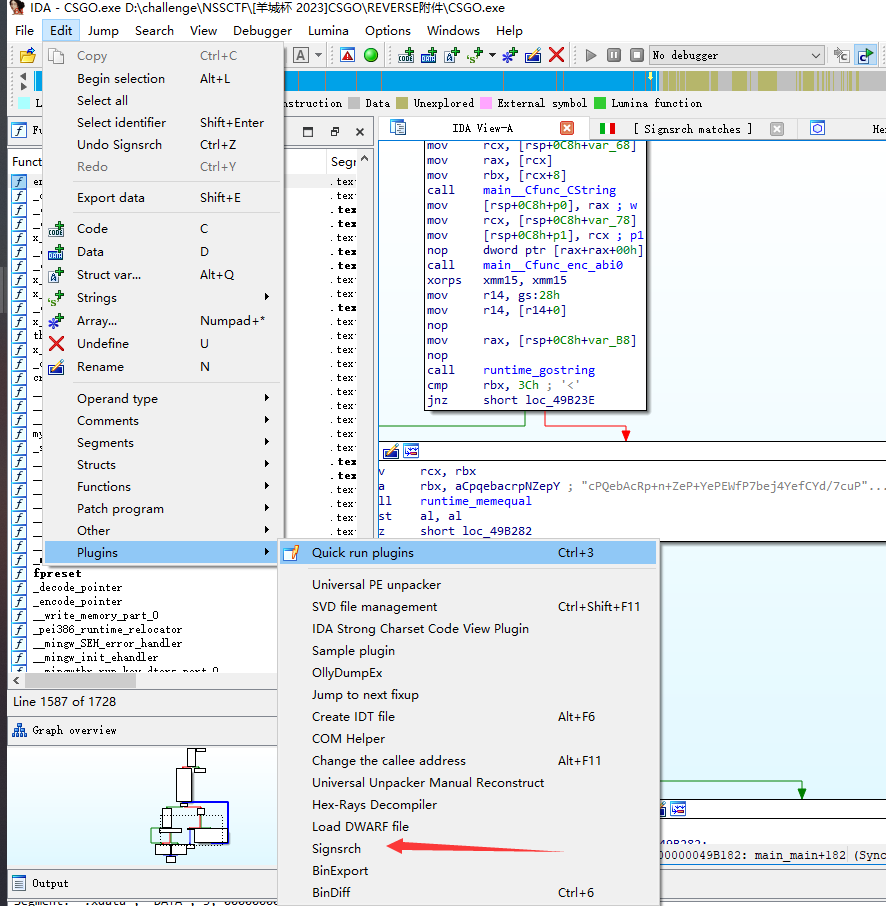Open the Debugger menu

(262, 31)
